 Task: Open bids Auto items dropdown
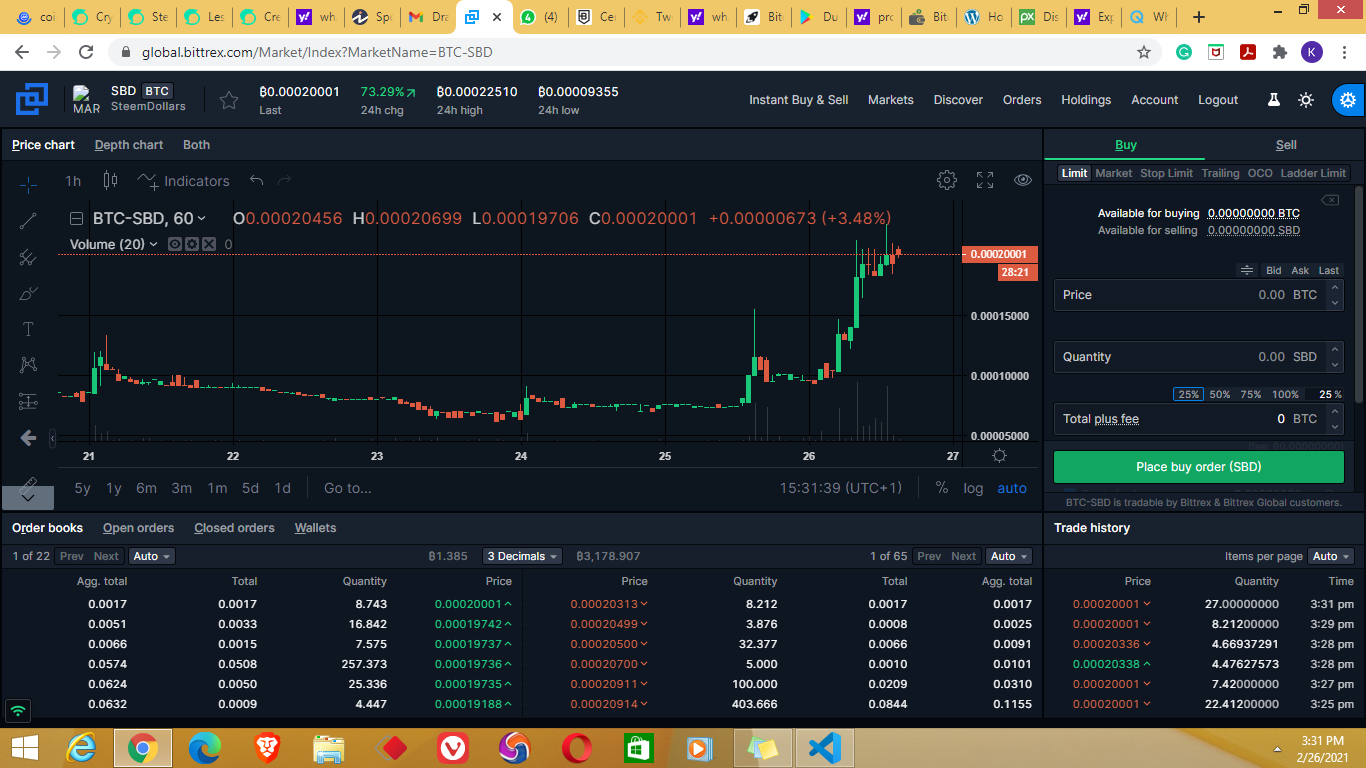pyautogui.click(x=151, y=556)
